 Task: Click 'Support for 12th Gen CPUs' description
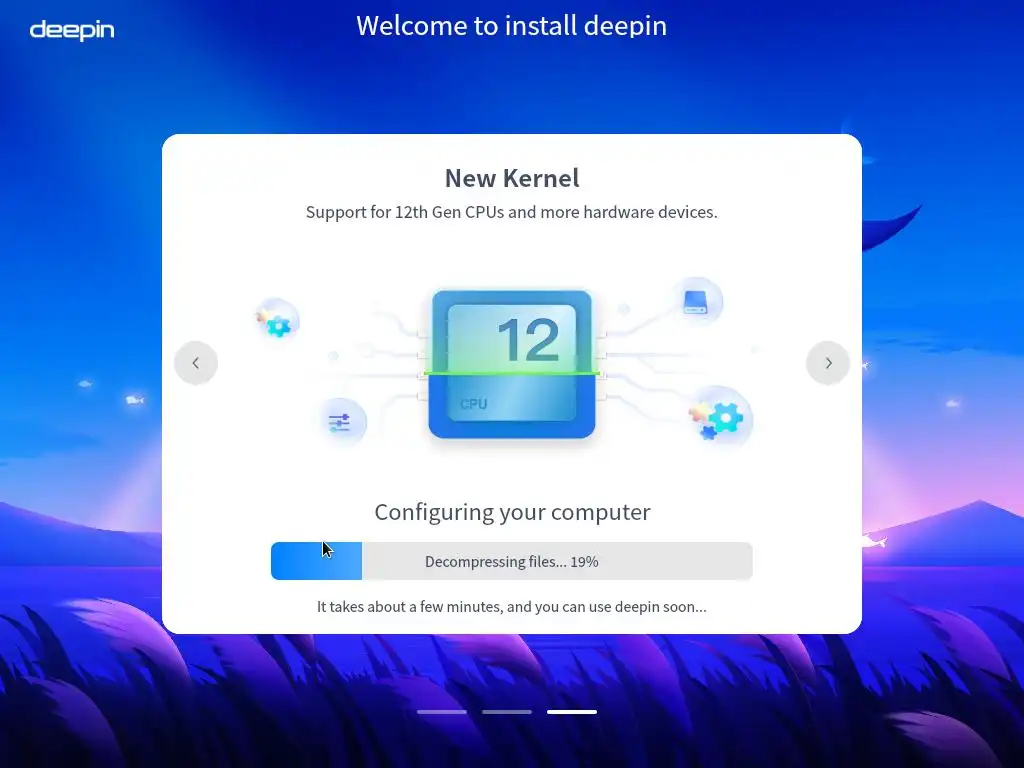511,212
